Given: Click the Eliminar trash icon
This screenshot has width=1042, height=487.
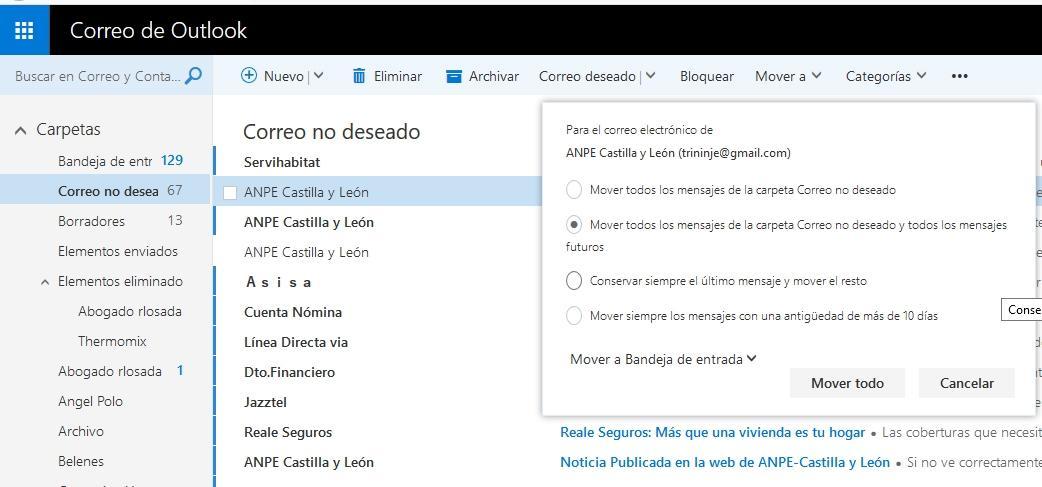Looking at the screenshot, I should (x=359, y=76).
